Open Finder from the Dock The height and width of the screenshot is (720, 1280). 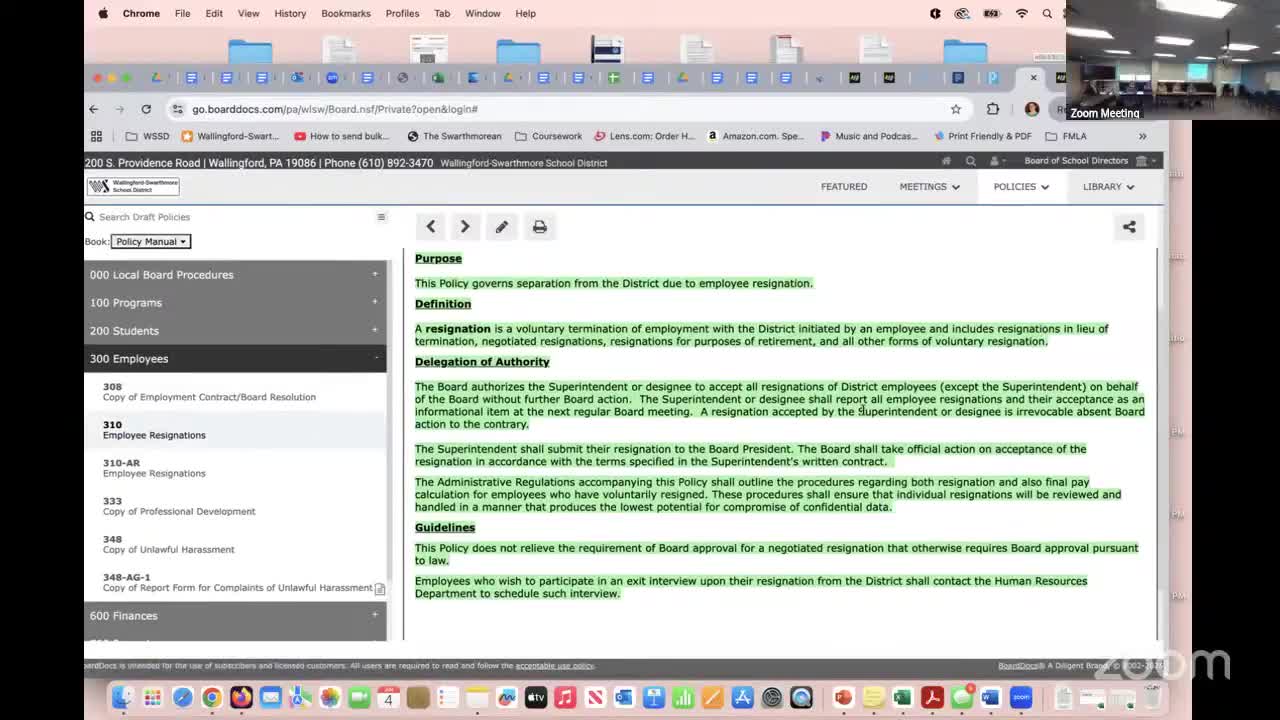click(x=122, y=697)
